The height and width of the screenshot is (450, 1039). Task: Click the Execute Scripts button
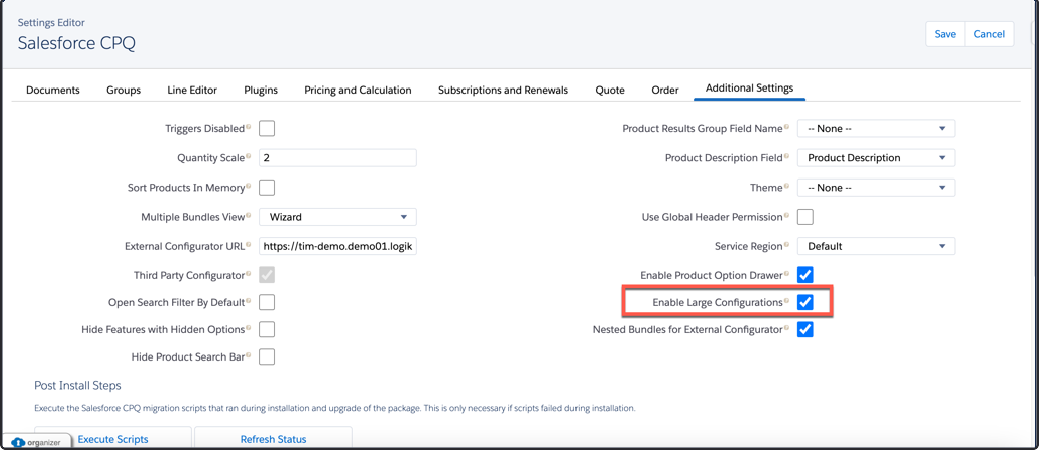click(113, 439)
